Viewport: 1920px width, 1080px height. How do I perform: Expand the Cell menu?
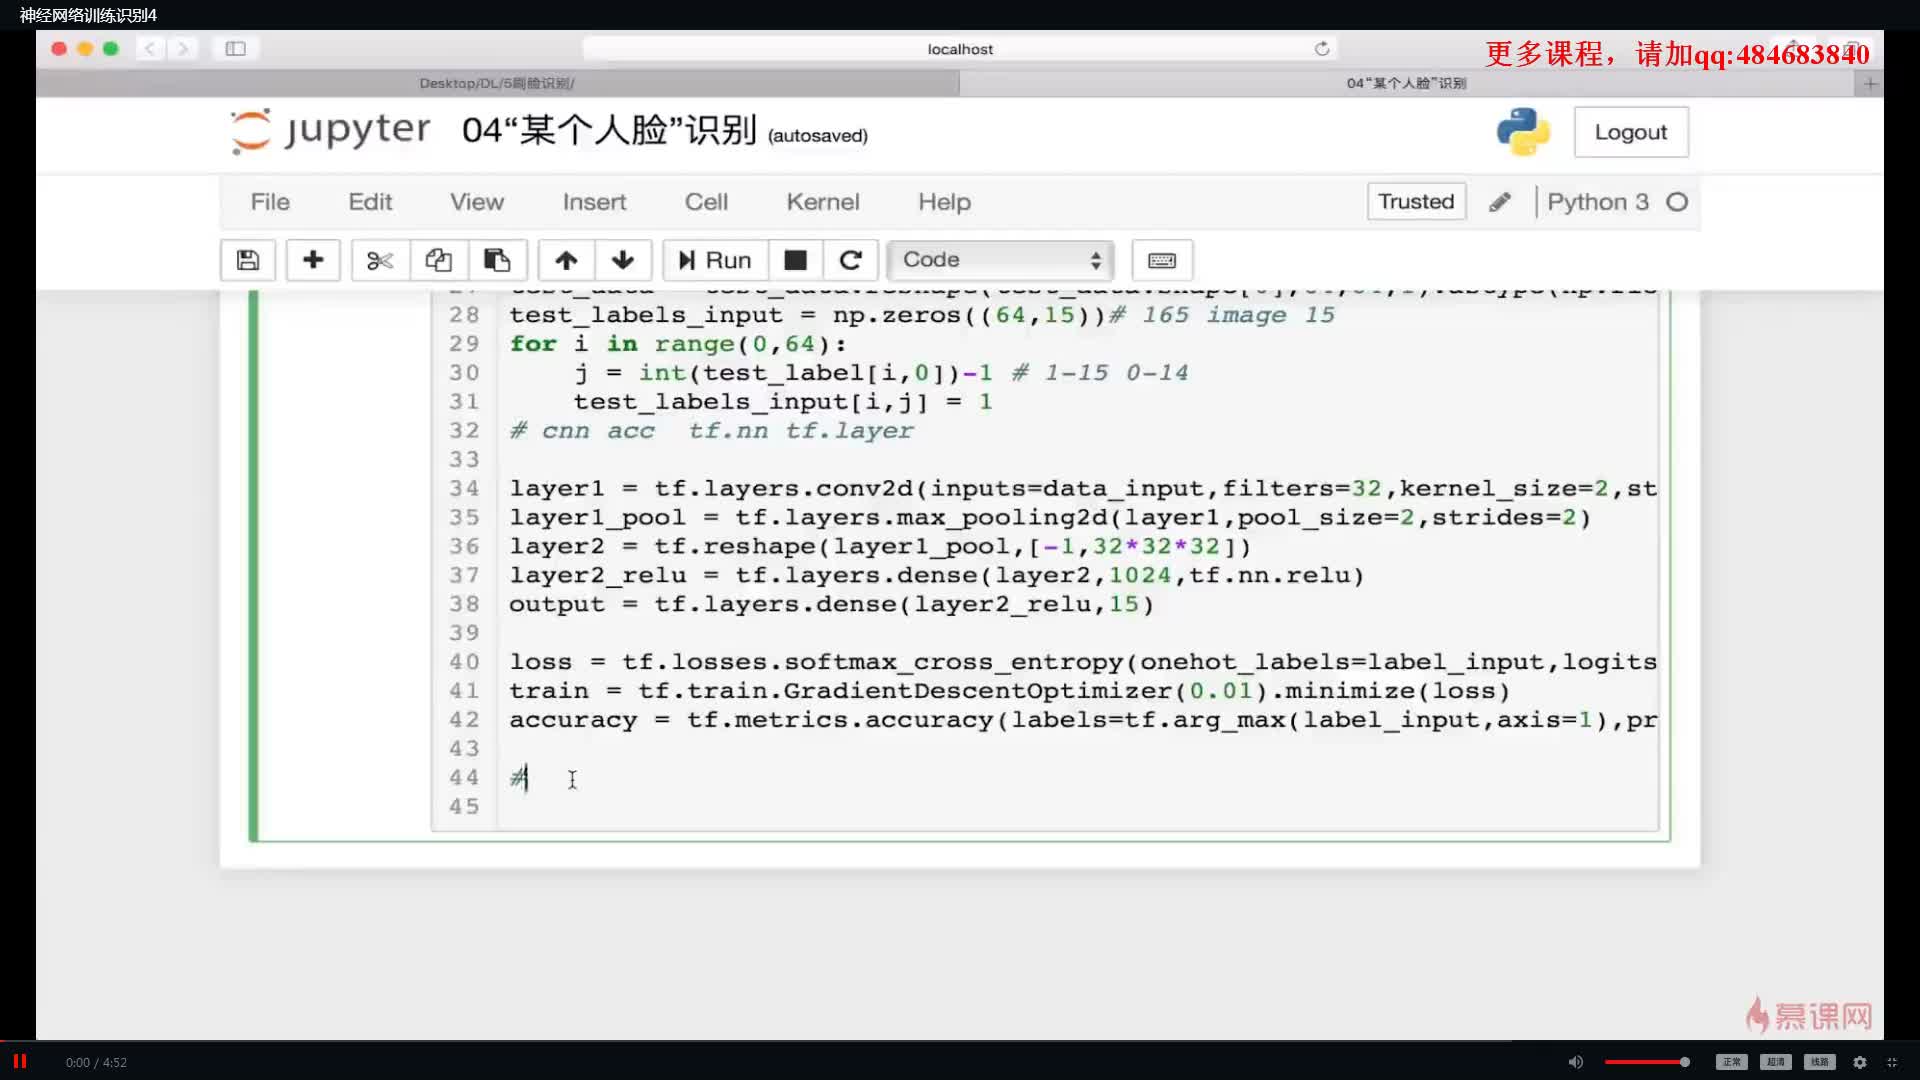pyautogui.click(x=705, y=202)
